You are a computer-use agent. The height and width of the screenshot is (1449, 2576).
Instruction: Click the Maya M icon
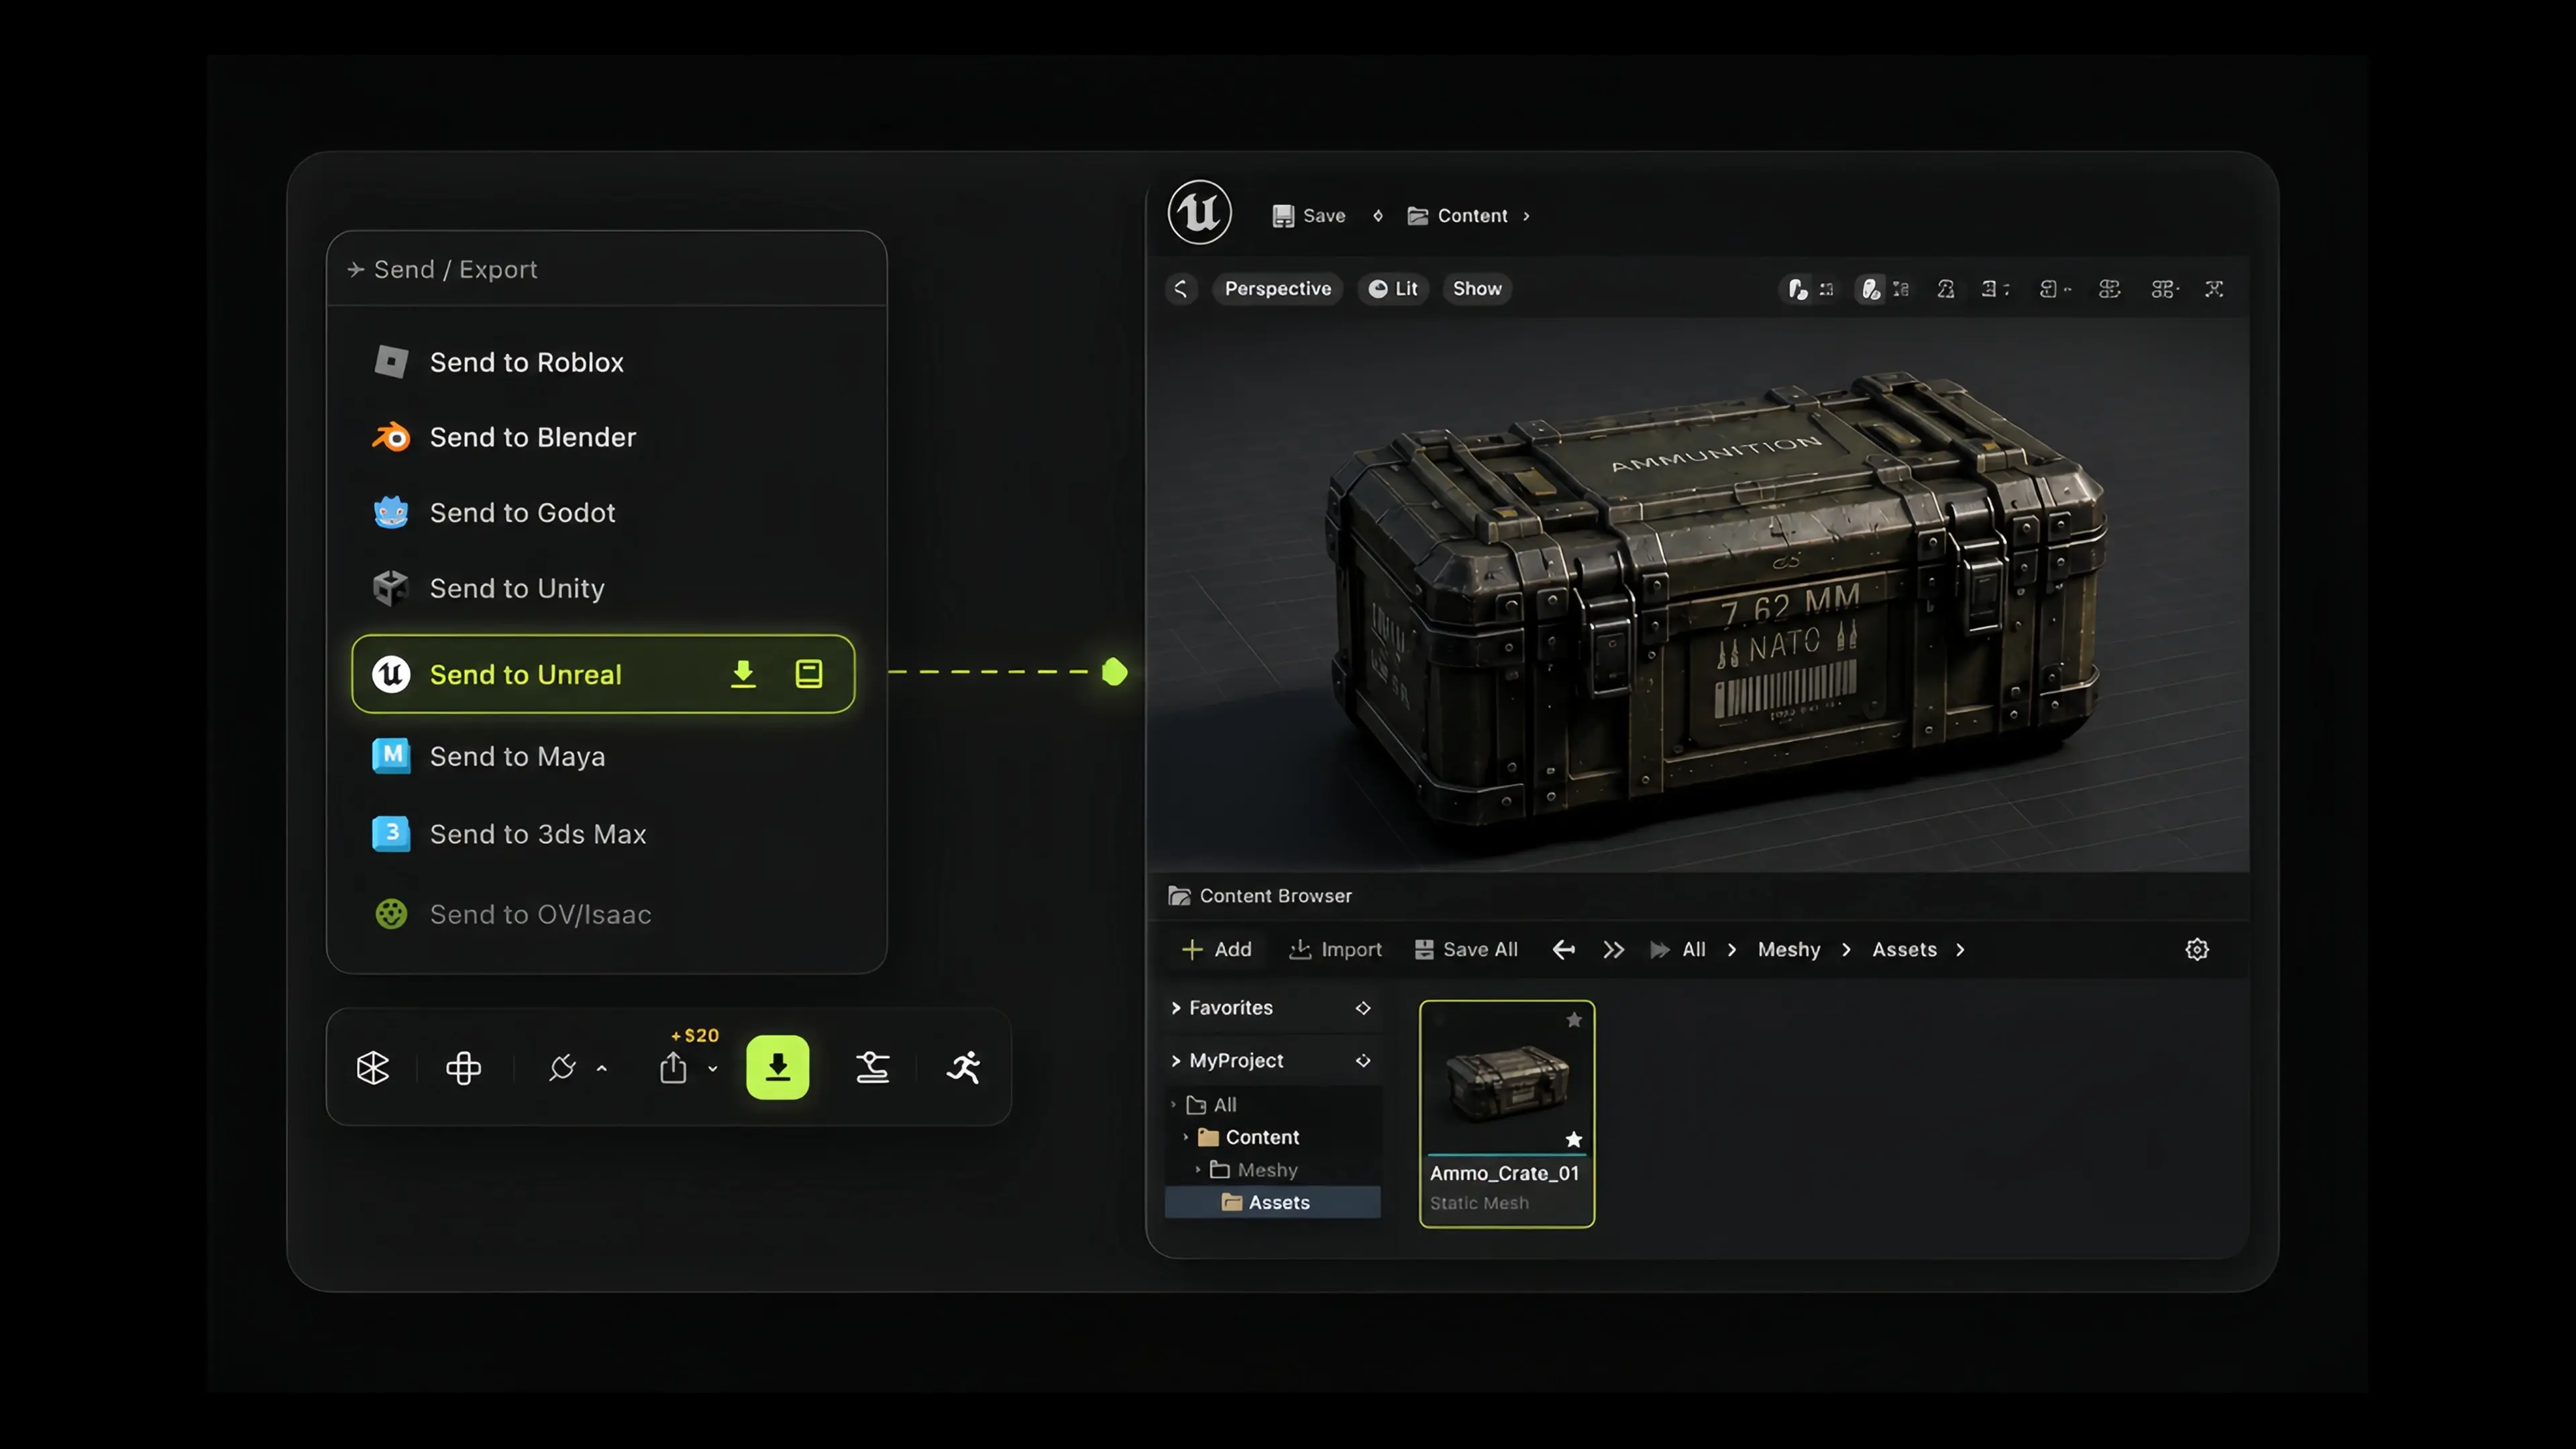[391, 755]
